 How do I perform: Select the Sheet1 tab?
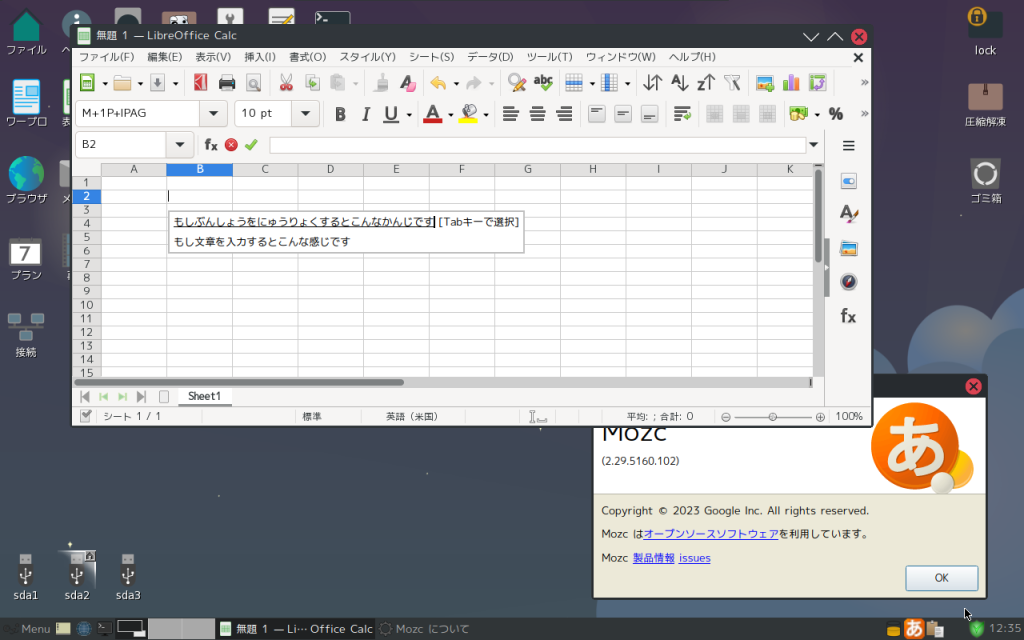tap(204, 396)
